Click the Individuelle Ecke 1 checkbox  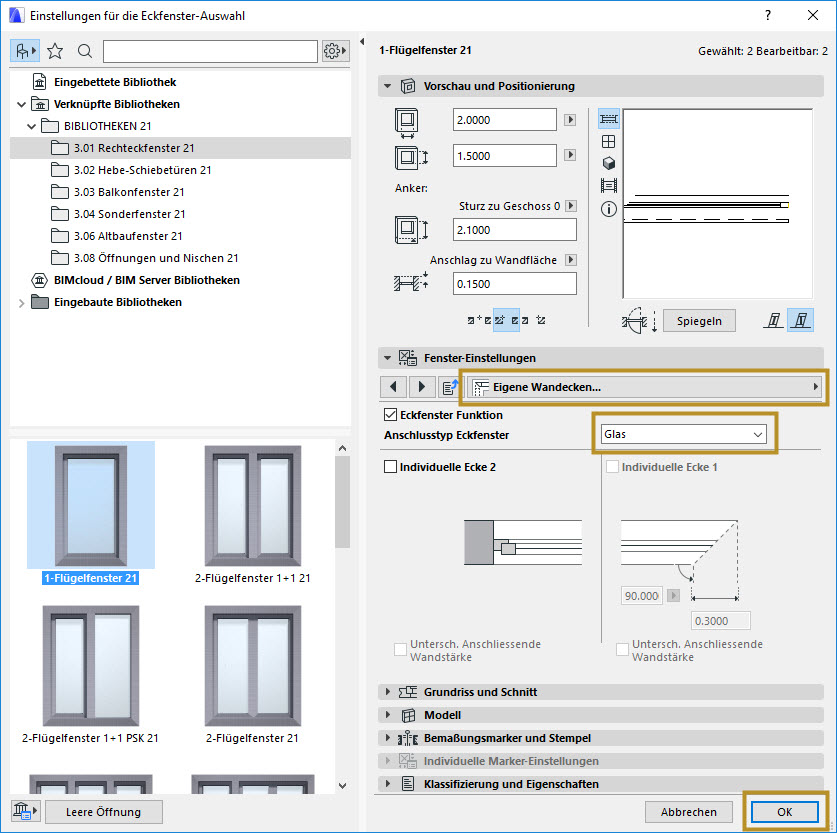coord(612,467)
